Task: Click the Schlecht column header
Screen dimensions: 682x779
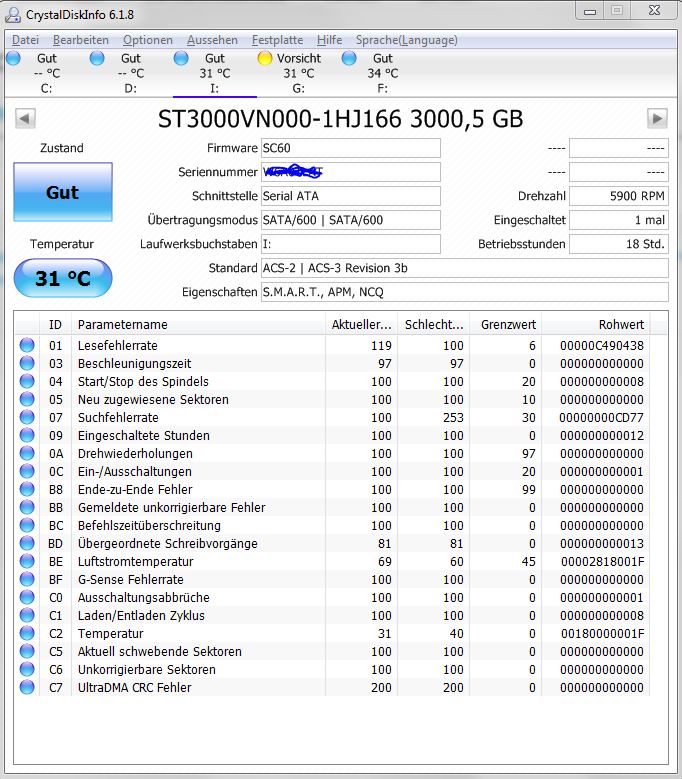Action: coord(433,324)
